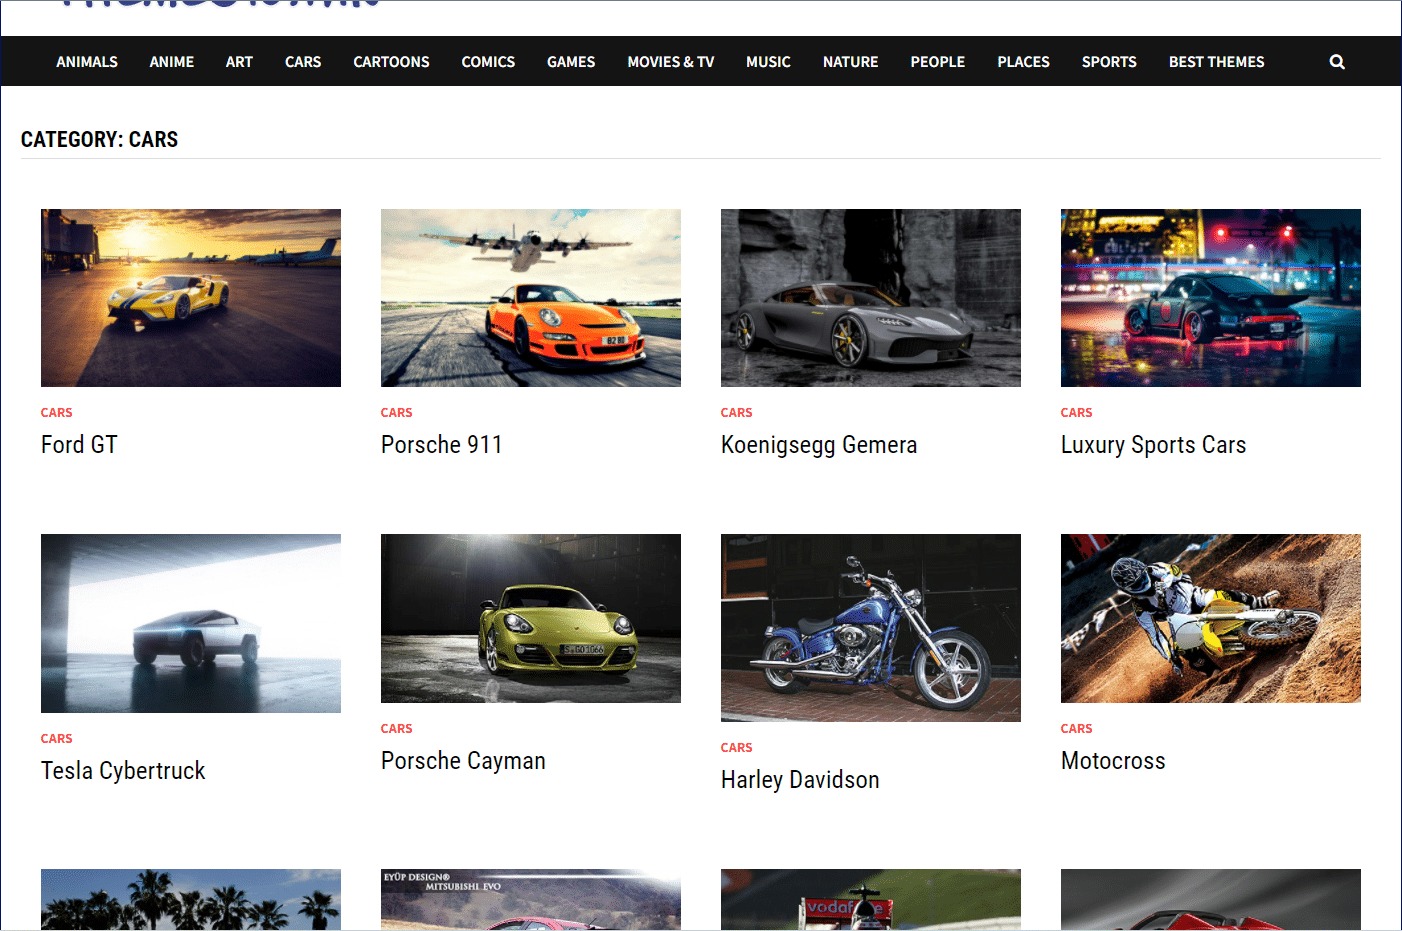
Task: Open the Vodafone race car thumbnail
Action: (x=871, y=899)
